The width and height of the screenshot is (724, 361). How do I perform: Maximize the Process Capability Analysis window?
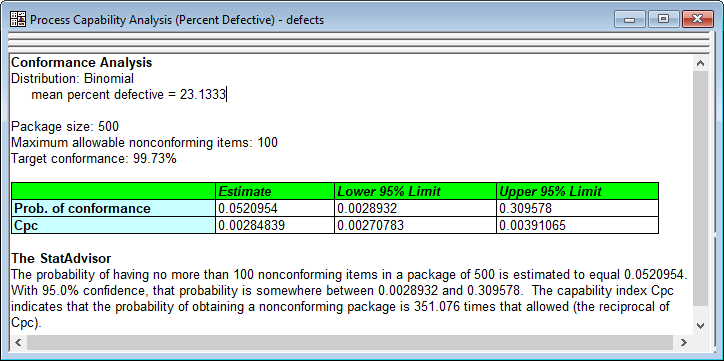click(664, 19)
